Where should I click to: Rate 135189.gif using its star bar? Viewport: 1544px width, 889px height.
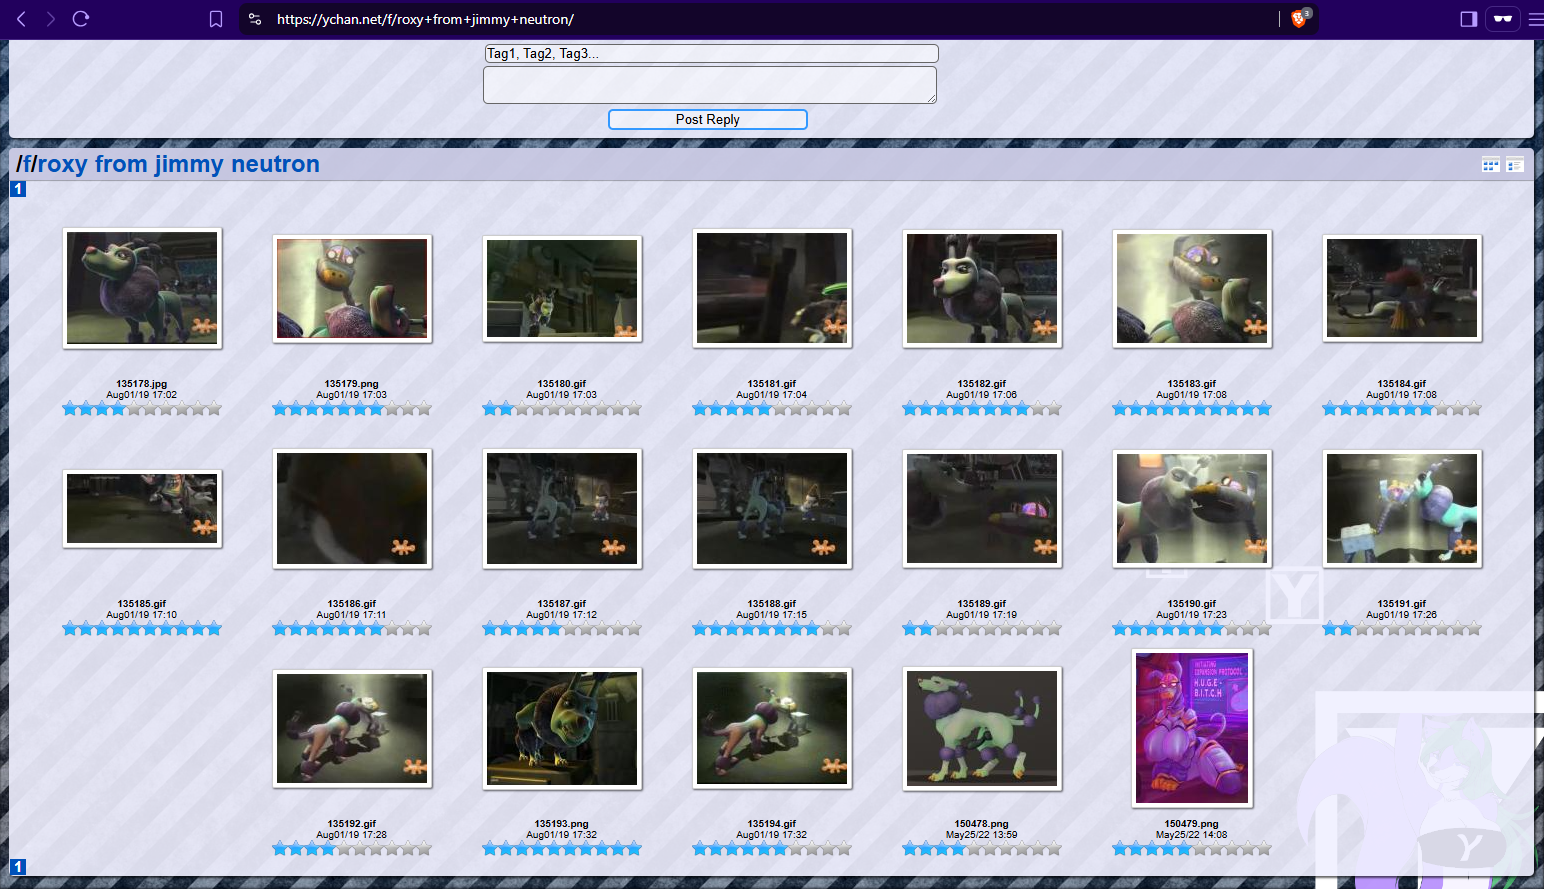982,629
